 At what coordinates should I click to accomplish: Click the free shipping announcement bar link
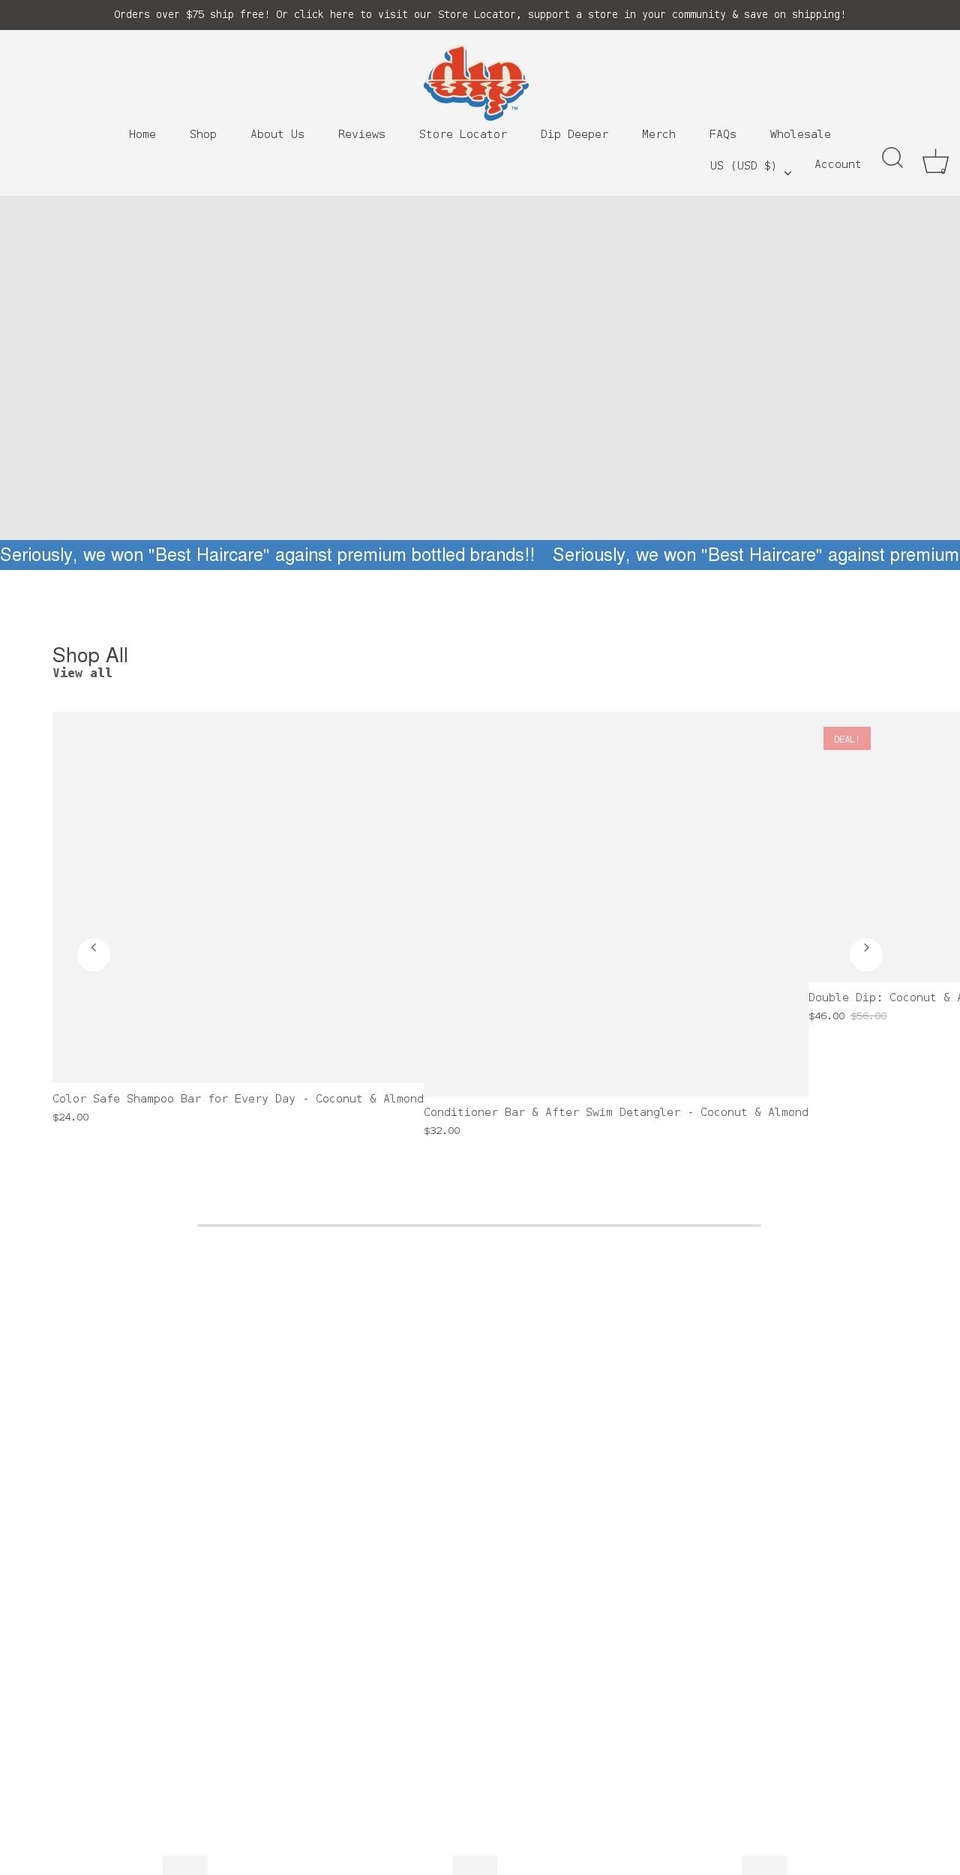tap(480, 15)
